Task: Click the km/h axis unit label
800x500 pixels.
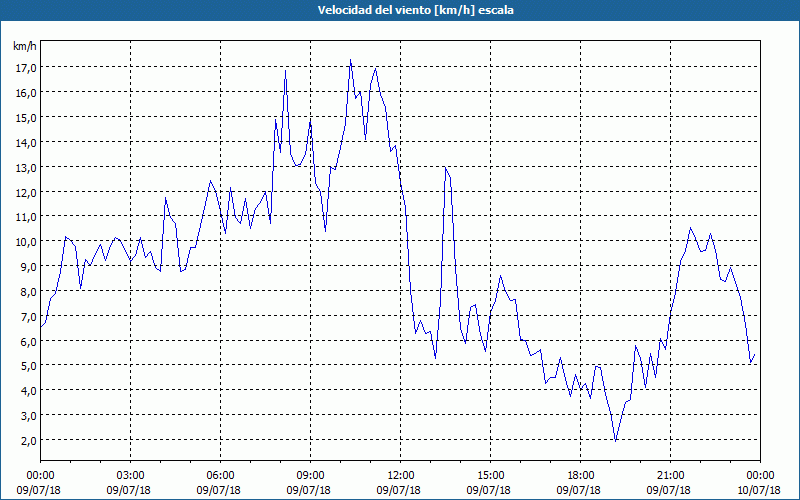Action: click(x=25, y=47)
